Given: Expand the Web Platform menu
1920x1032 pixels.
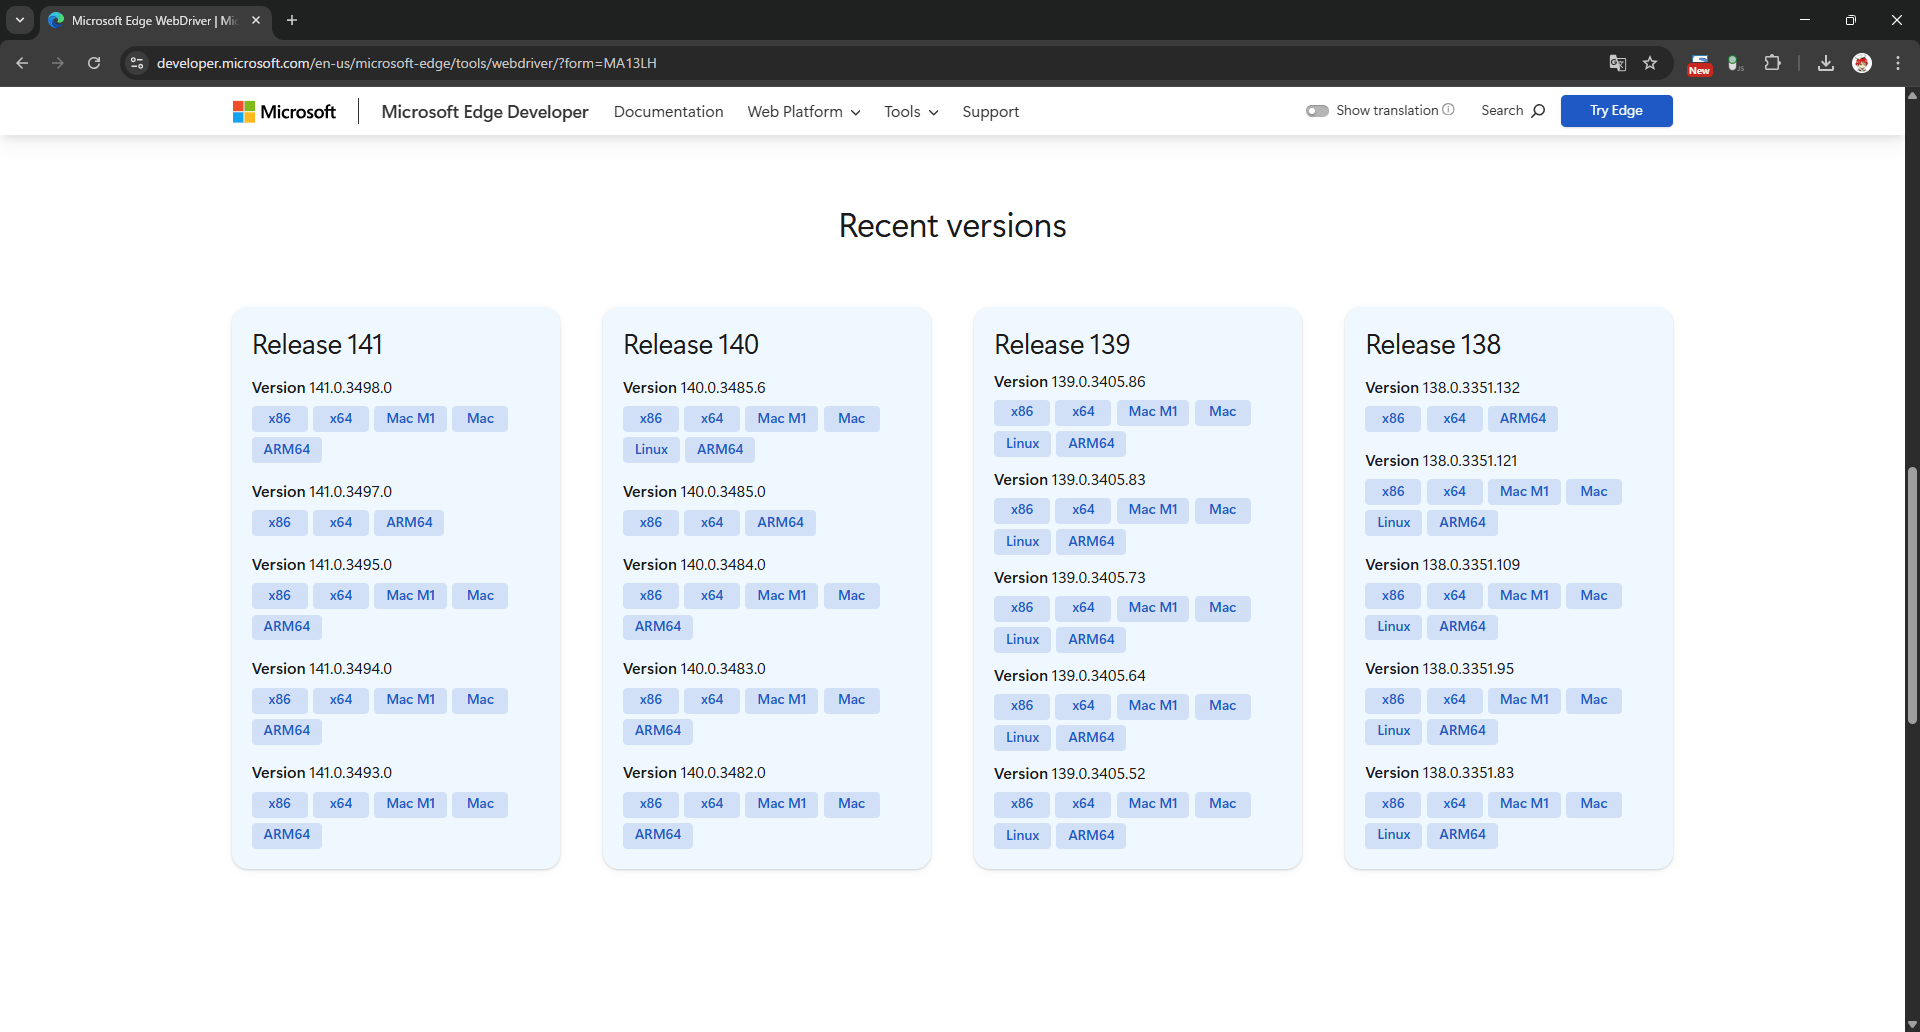Looking at the screenshot, I should [x=804, y=112].
